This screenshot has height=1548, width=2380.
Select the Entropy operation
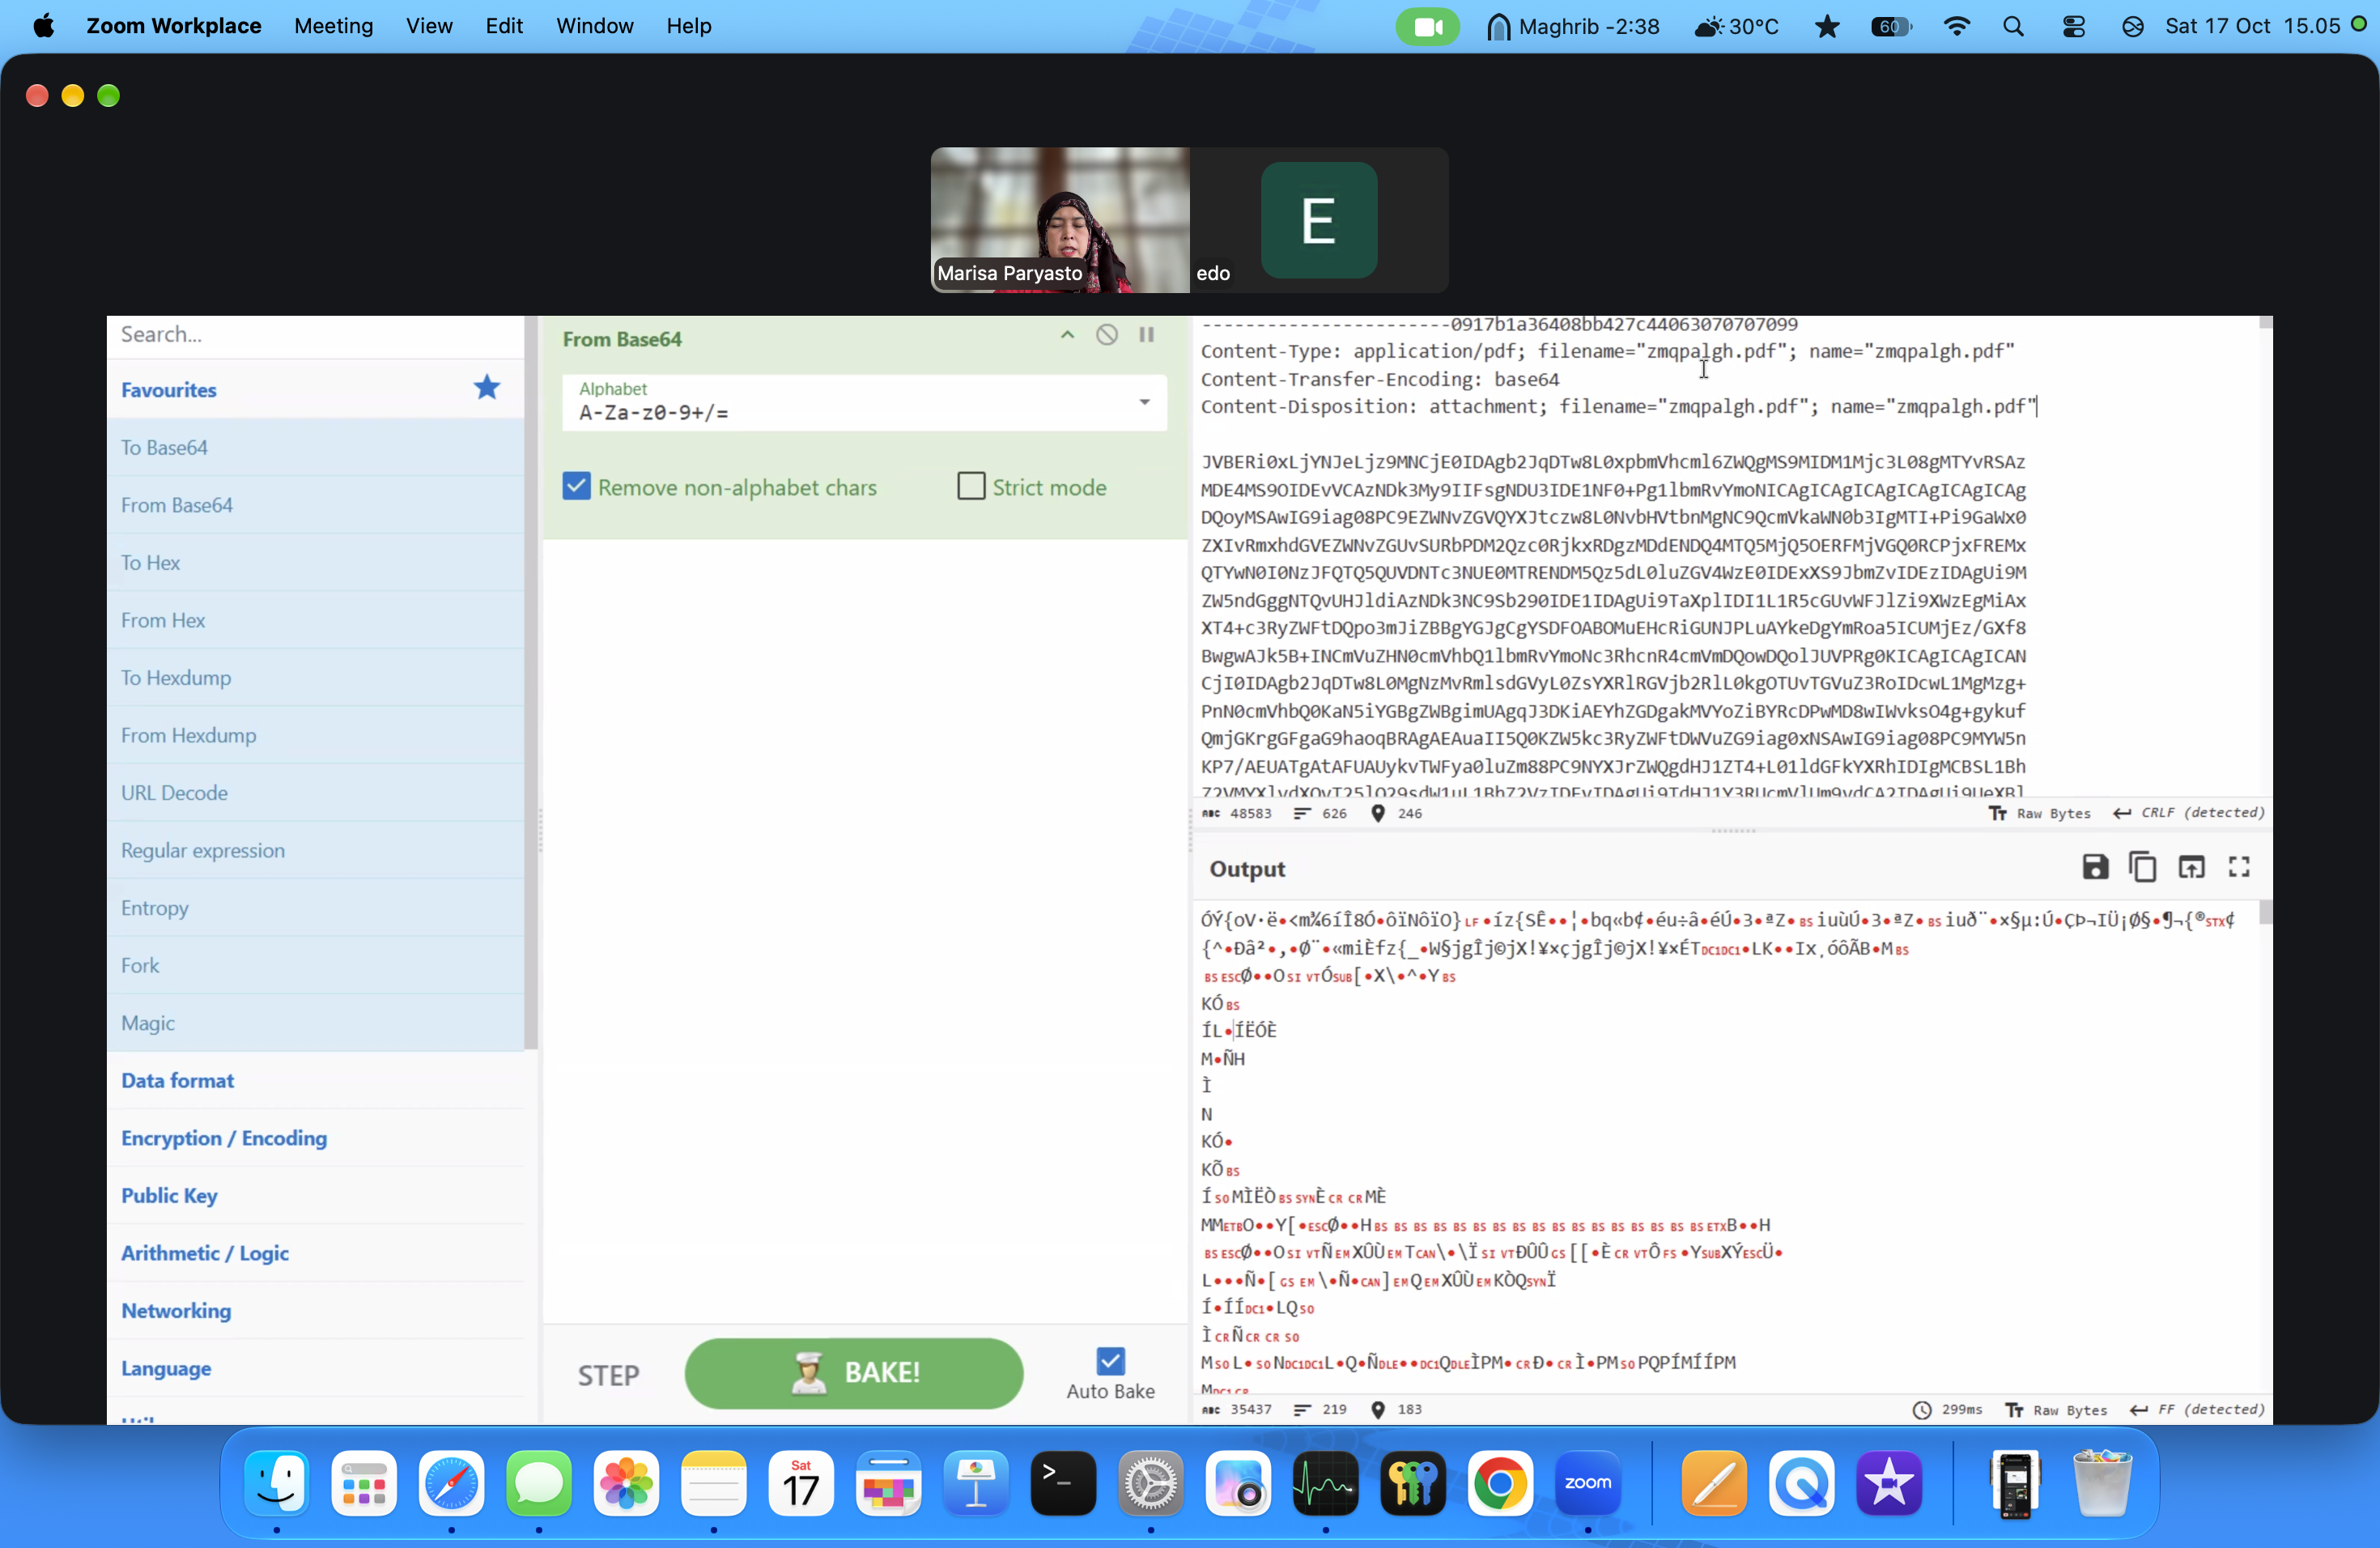tap(315, 907)
